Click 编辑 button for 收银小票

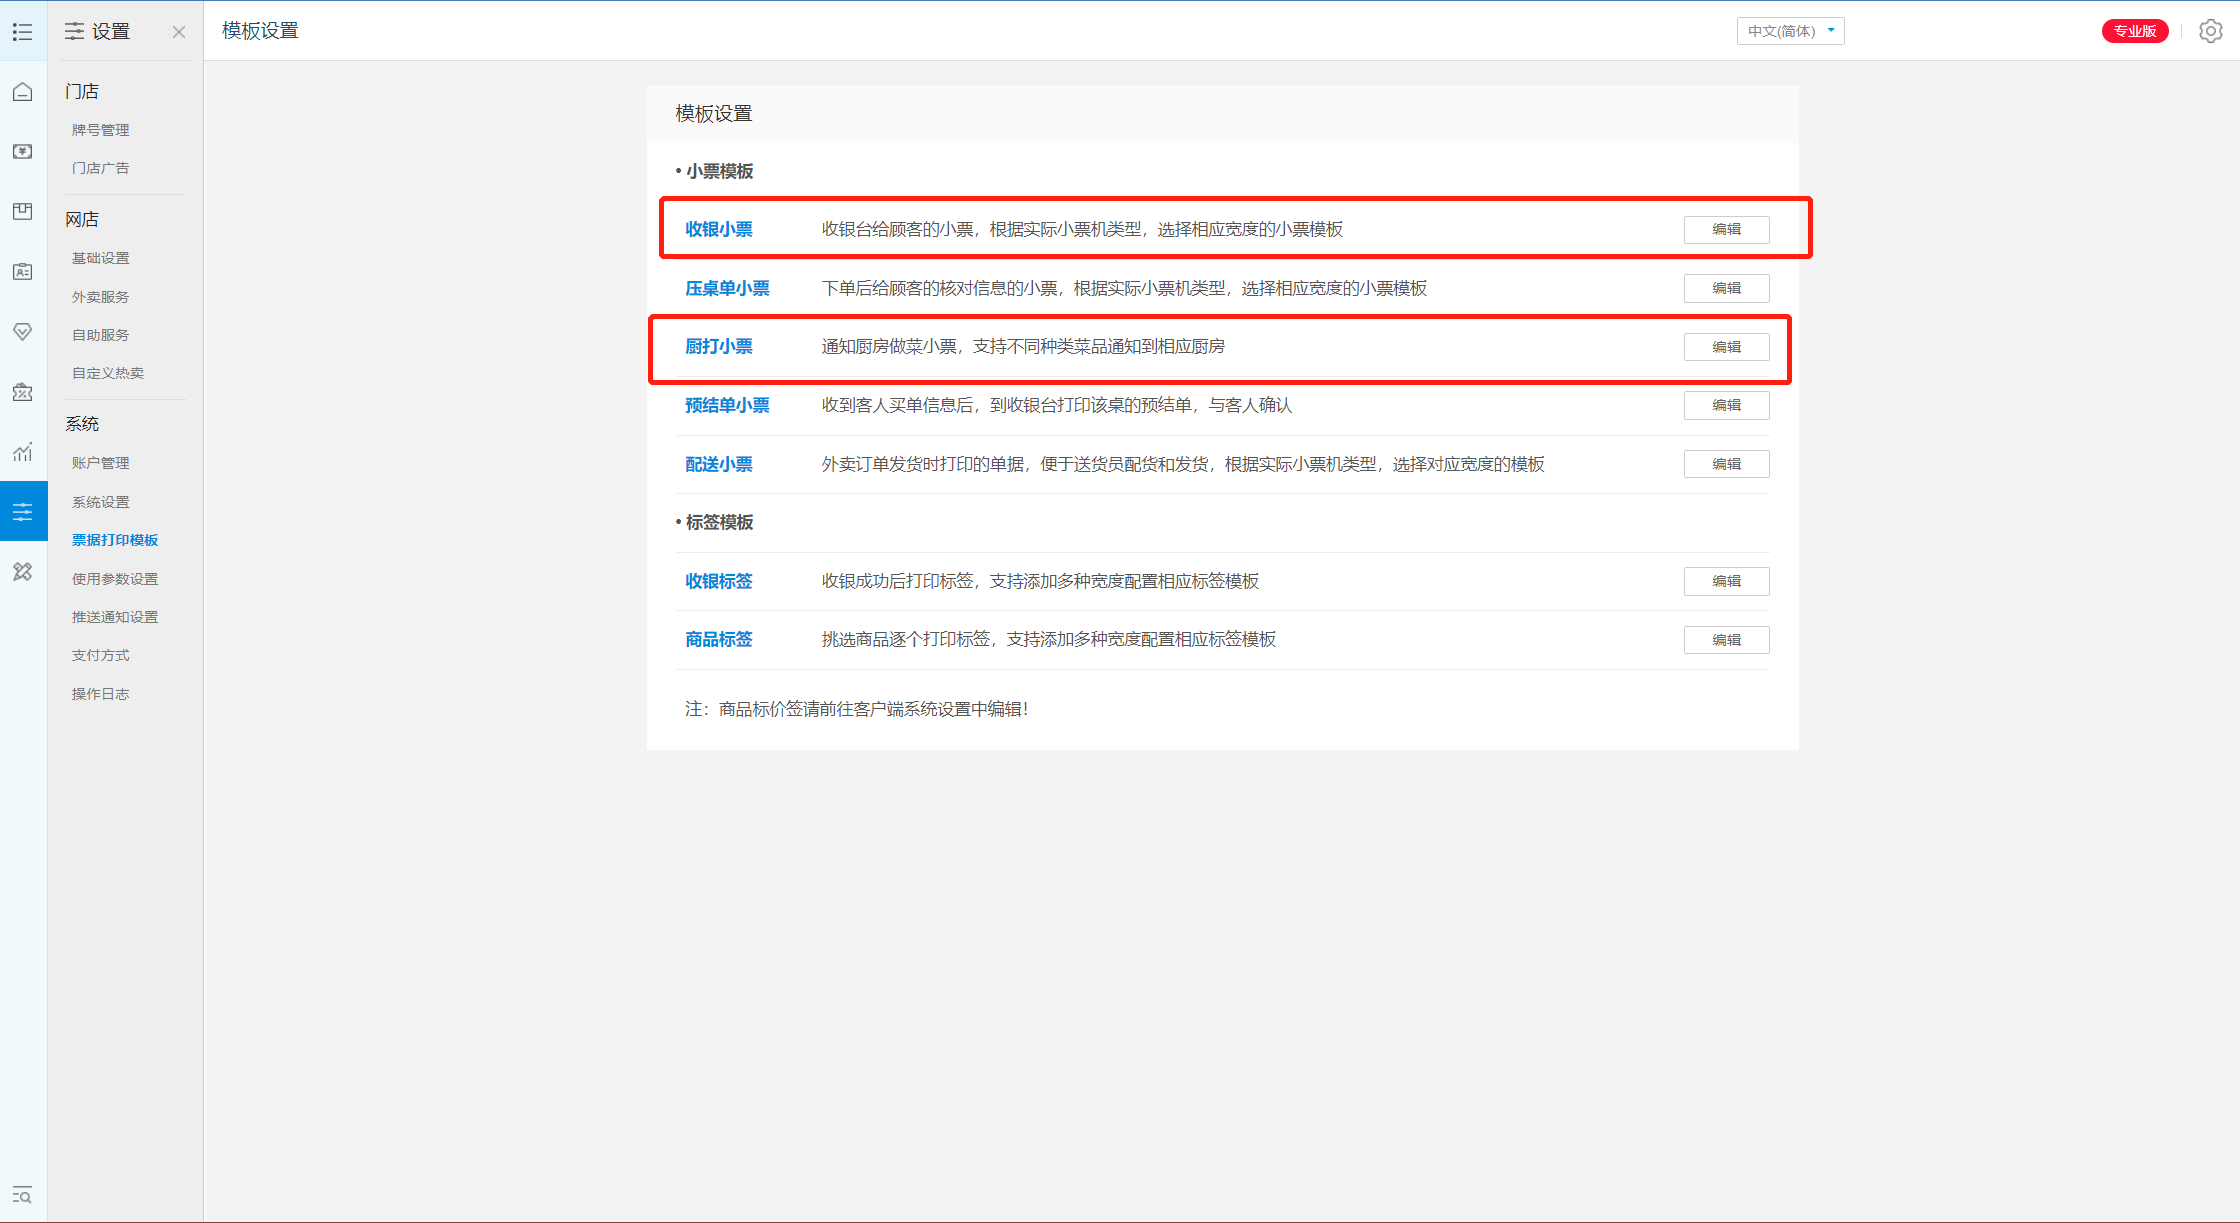pyautogui.click(x=1726, y=229)
